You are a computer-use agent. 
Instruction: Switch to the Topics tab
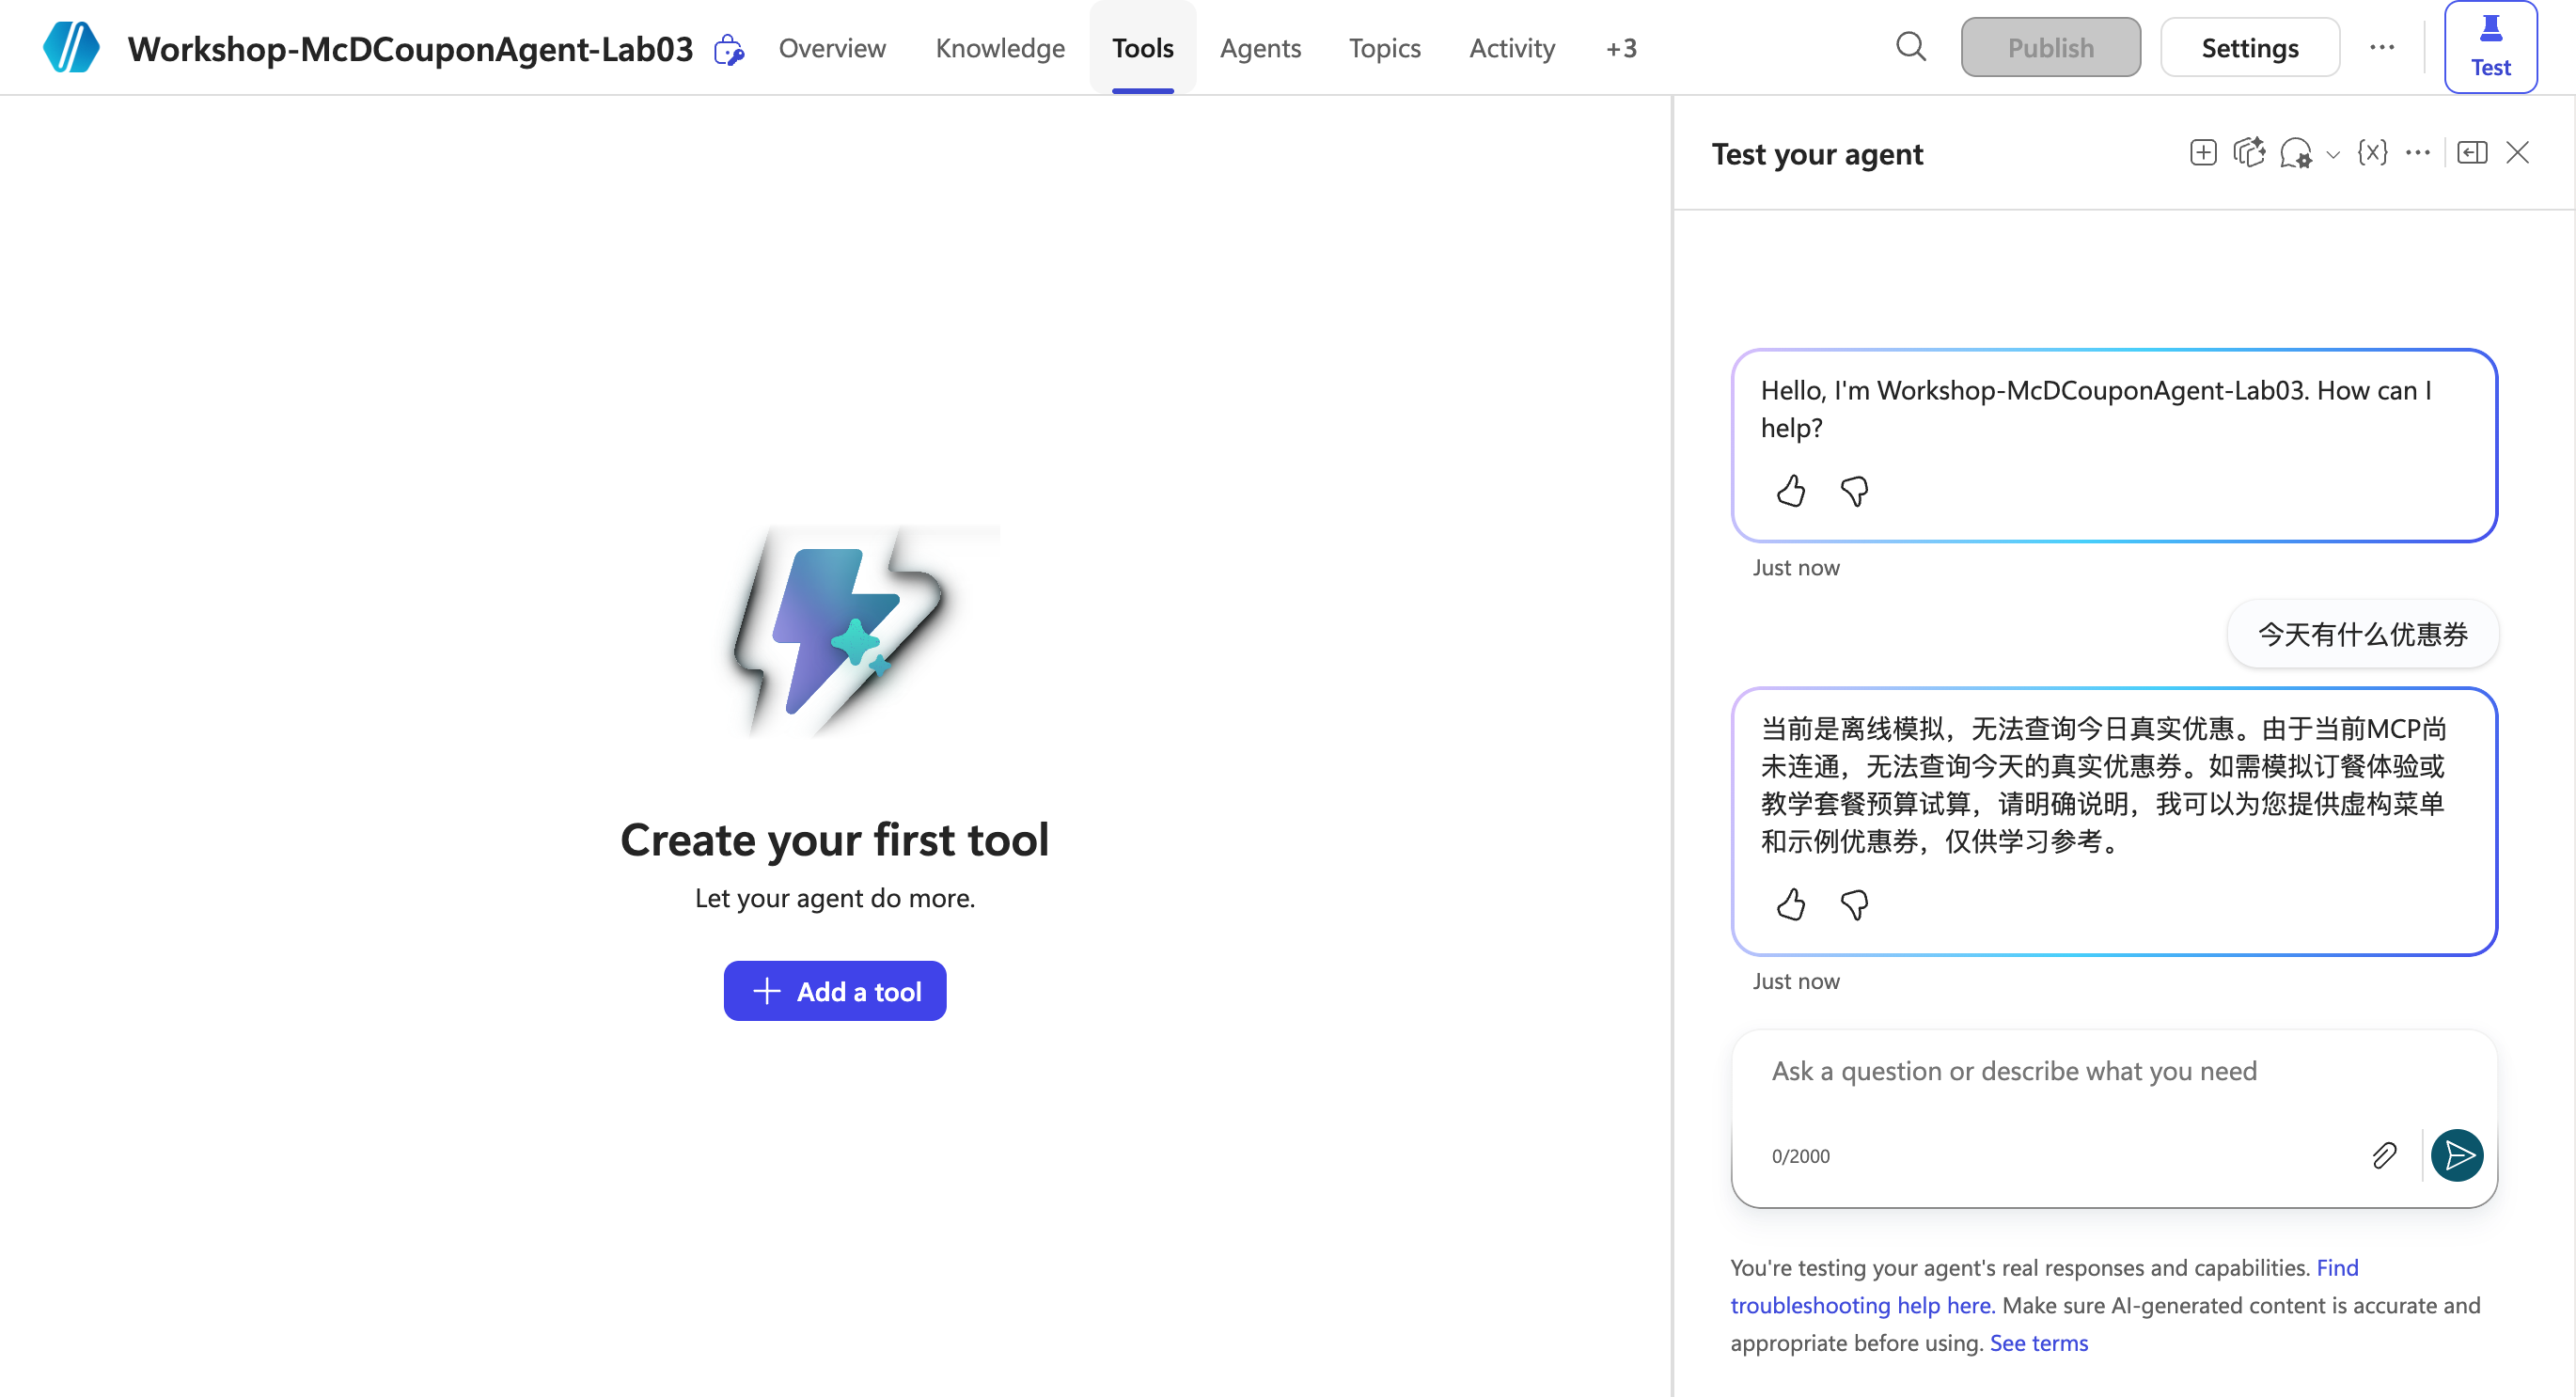click(1384, 47)
